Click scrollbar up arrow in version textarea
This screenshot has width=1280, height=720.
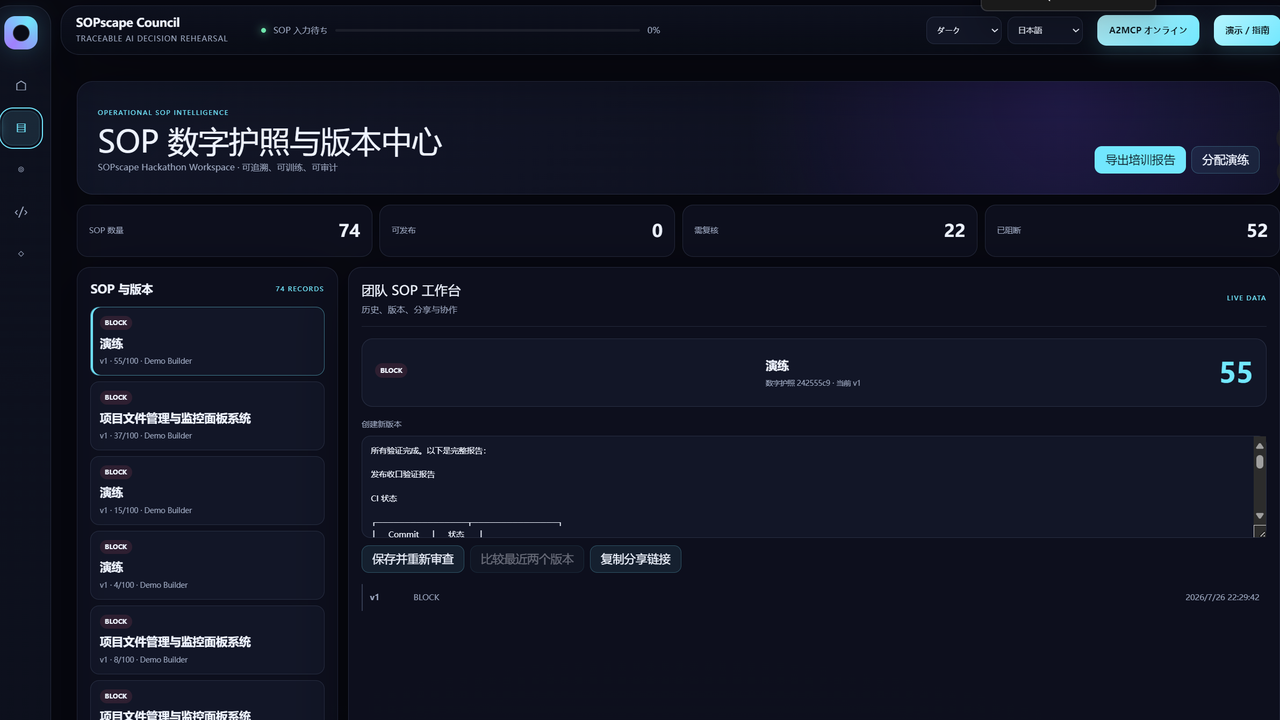tap(1260, 445)
